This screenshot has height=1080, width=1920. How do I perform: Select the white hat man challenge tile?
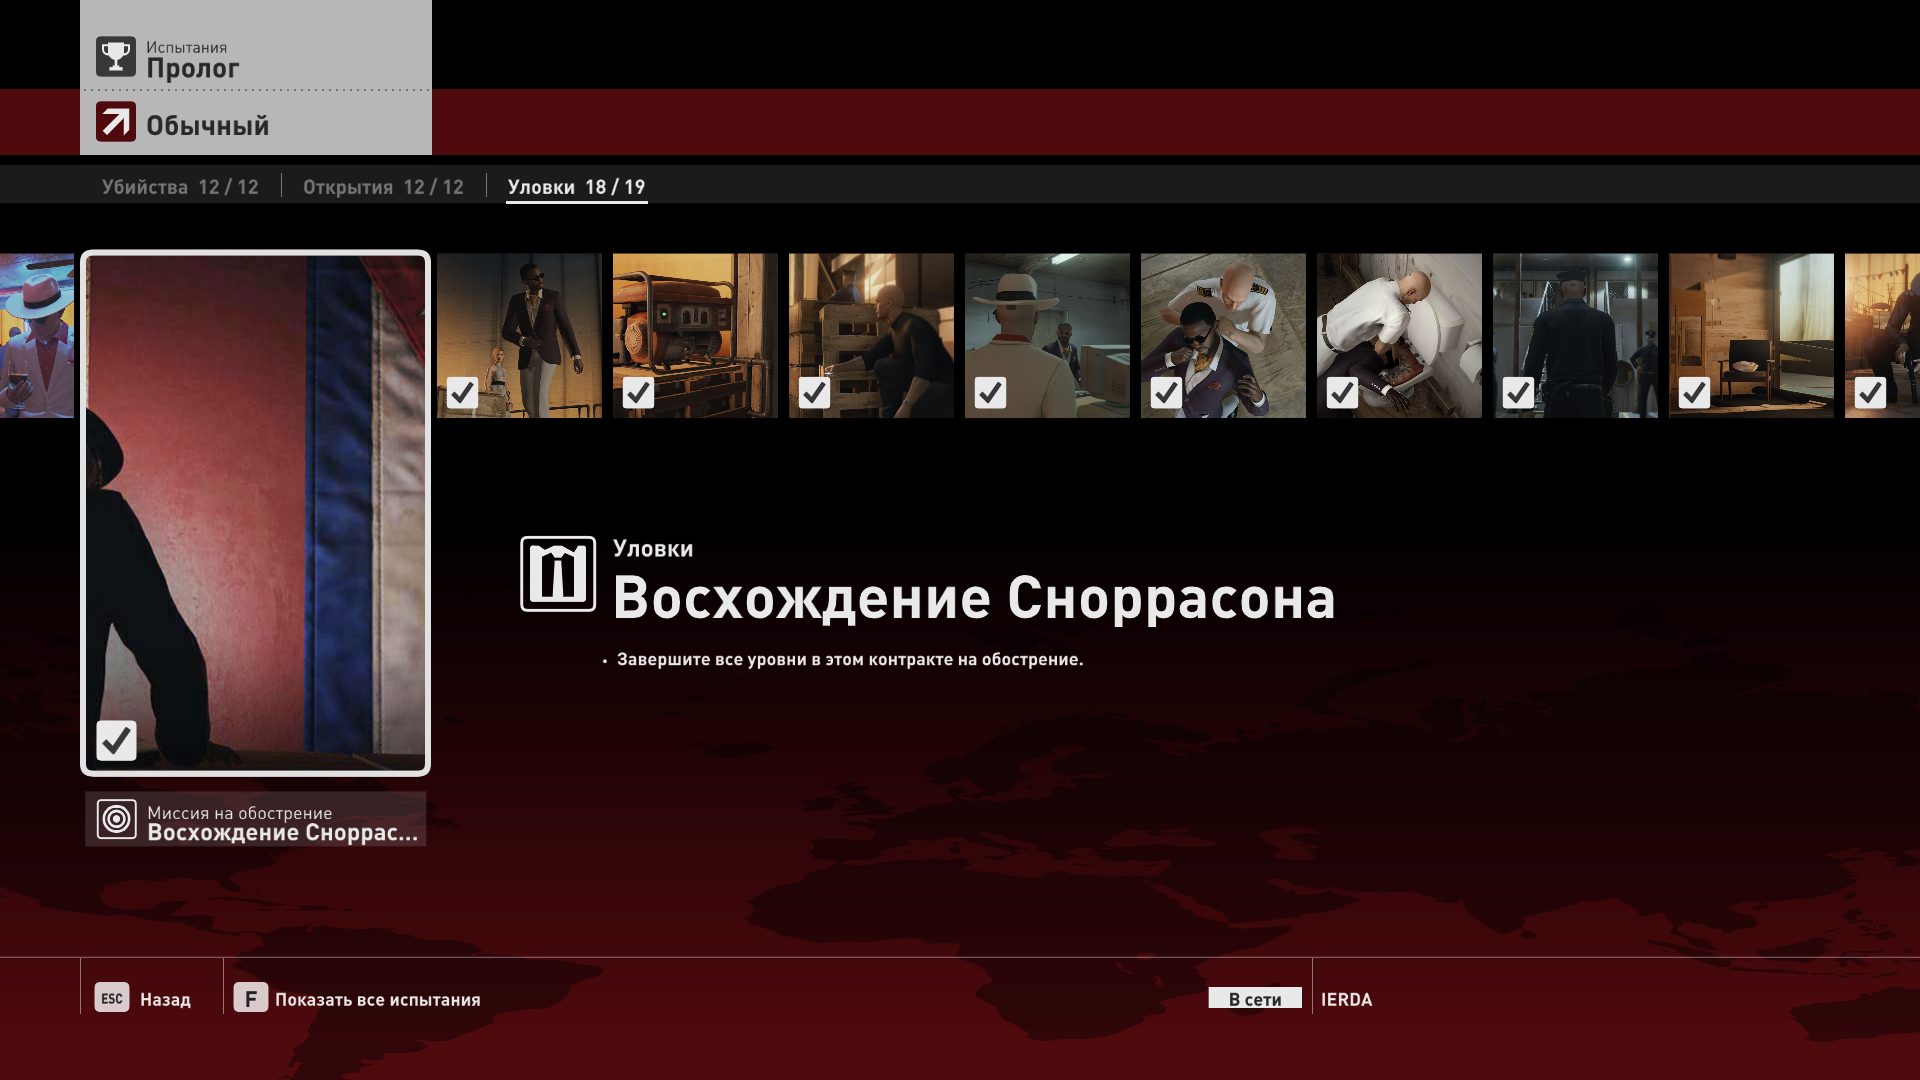(x=1047, y=335)
